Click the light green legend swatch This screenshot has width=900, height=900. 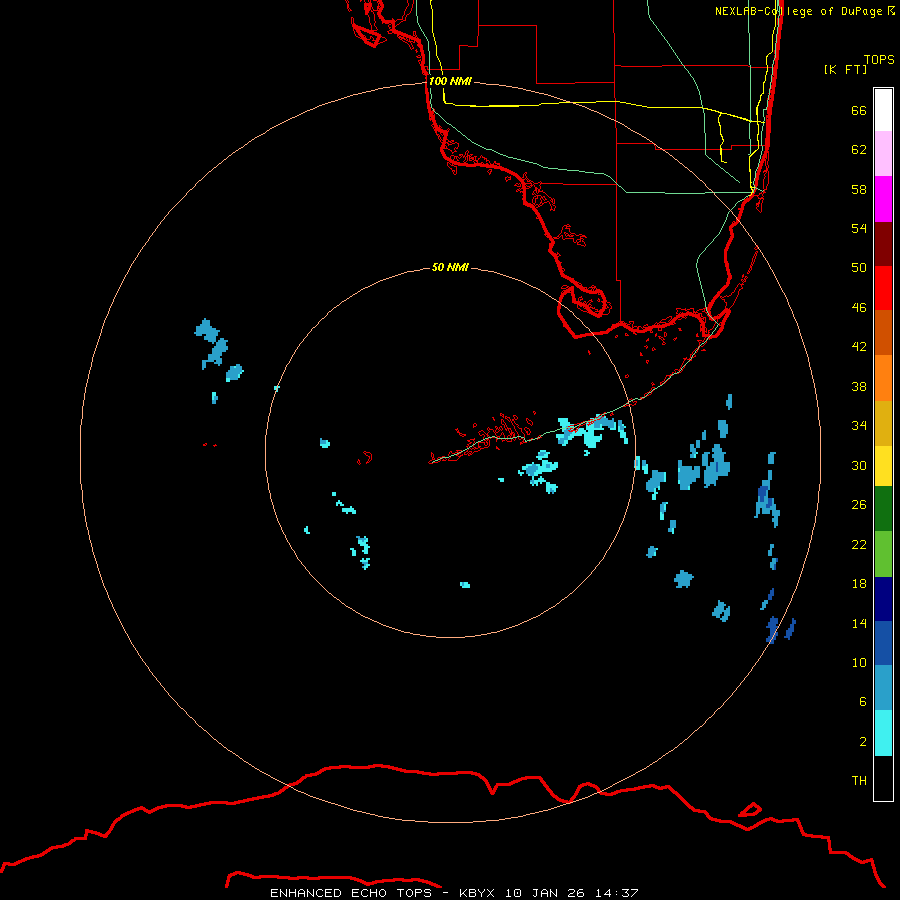tap(883, 554)
